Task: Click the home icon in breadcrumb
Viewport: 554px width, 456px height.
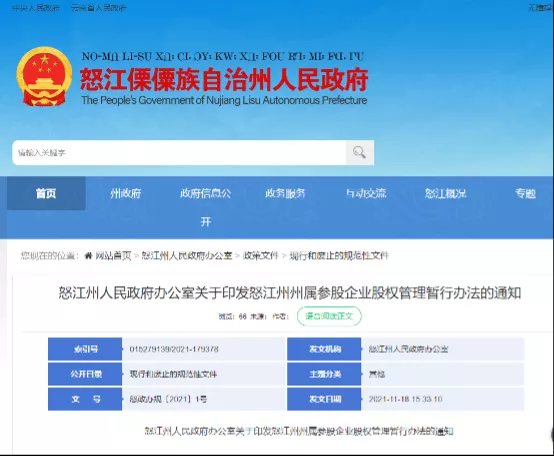Action: (88, 255)
